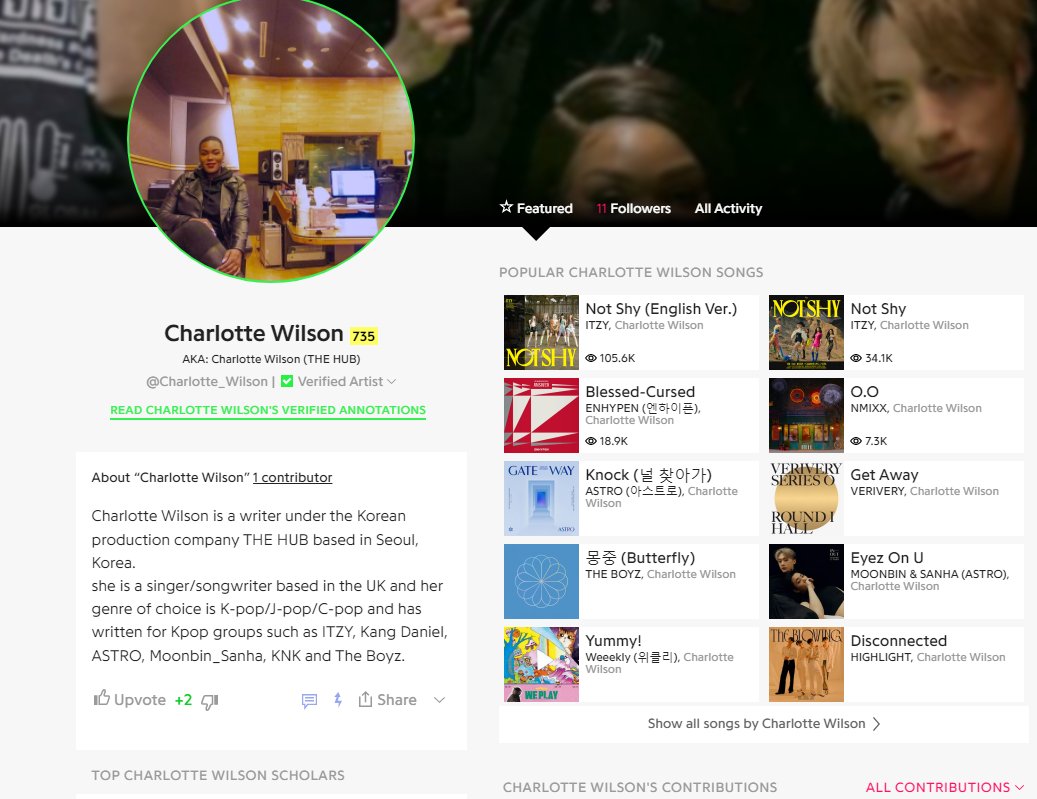Click the green verified checkmark icon

pyautogui.click(x=287, y=381)
